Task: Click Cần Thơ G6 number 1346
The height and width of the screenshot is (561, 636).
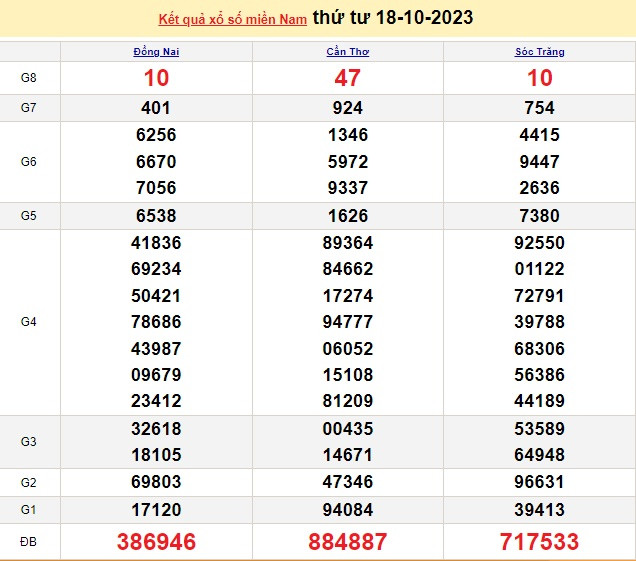Action: click(x=348, y=135)
